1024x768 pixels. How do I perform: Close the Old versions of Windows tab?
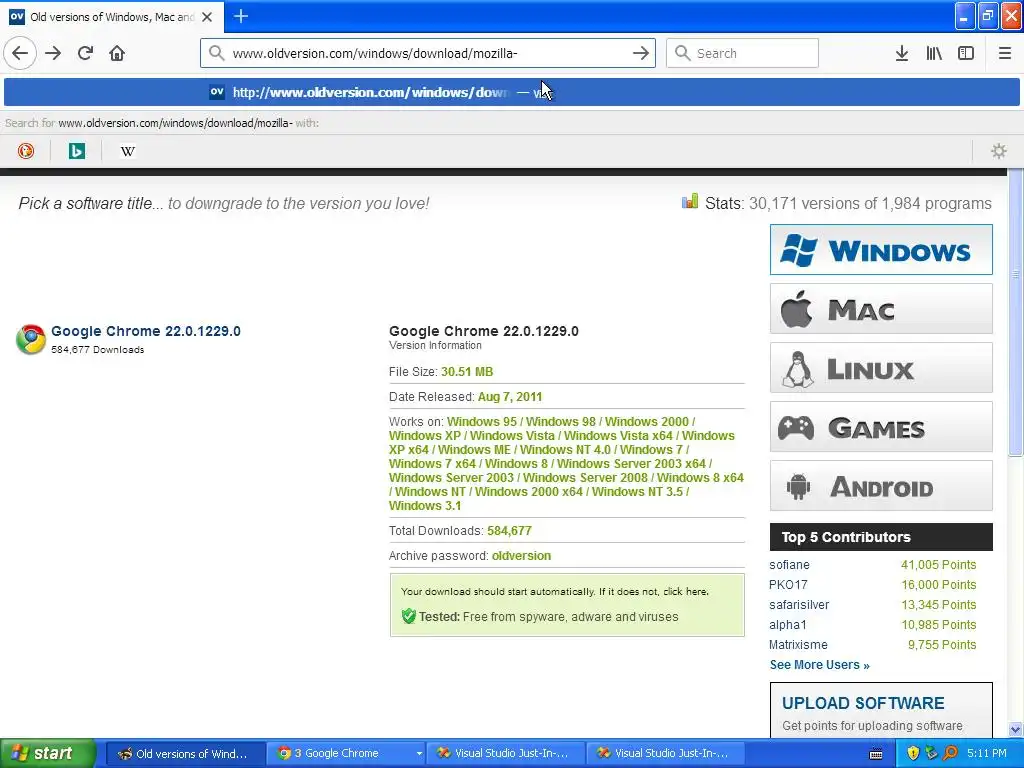pos(207,17)
